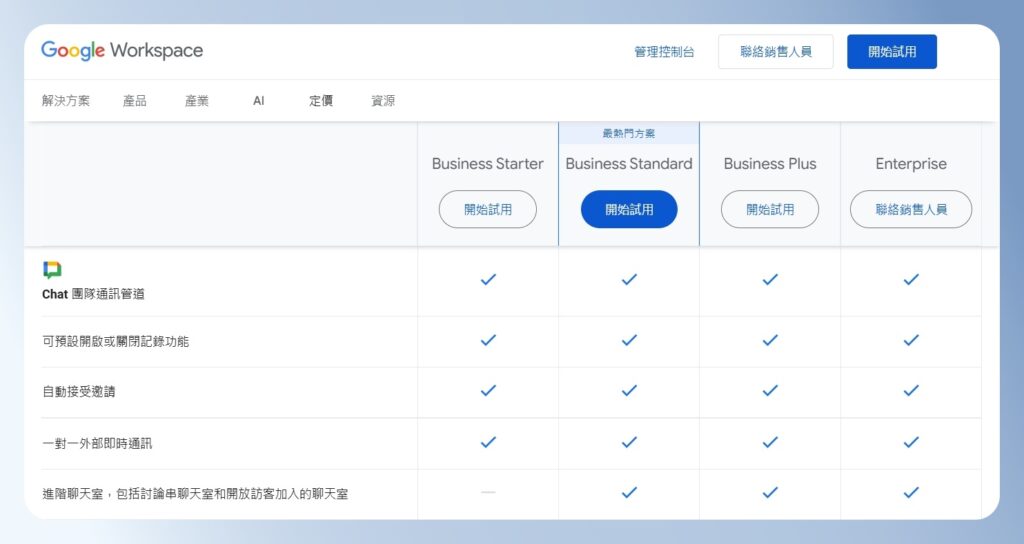Viewport: 1024px width, 544px height.
Task: Click the 進階聊天室 feature row label
Action: (x=195, y=494)
